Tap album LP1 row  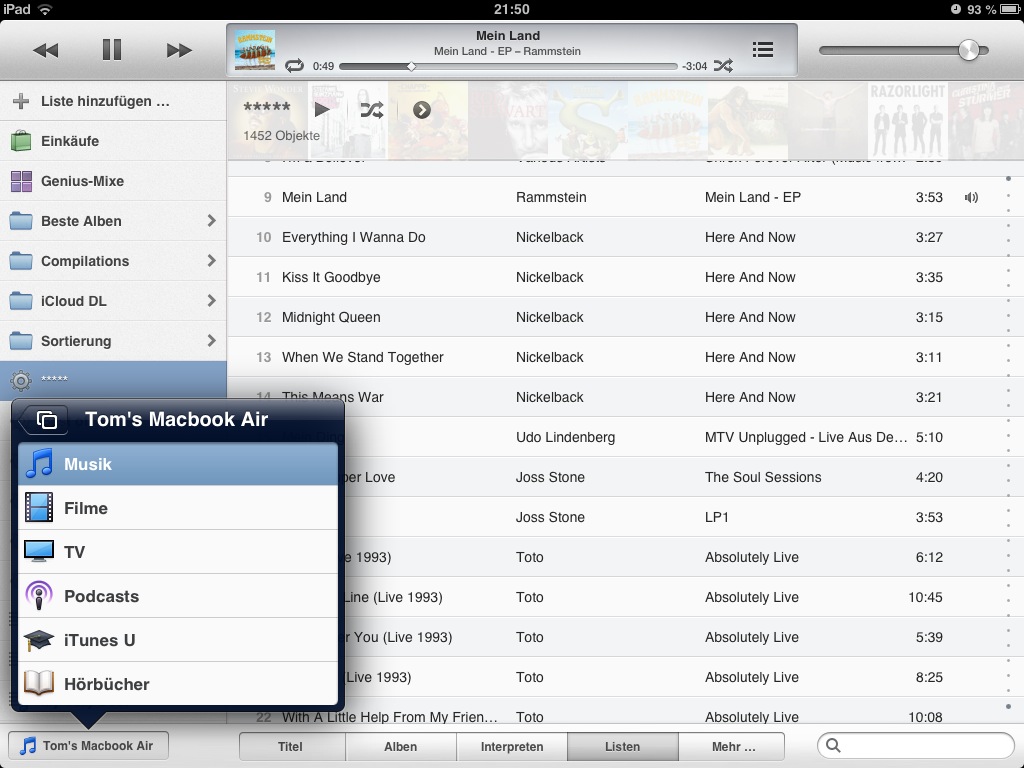click(x=716, y=517)
